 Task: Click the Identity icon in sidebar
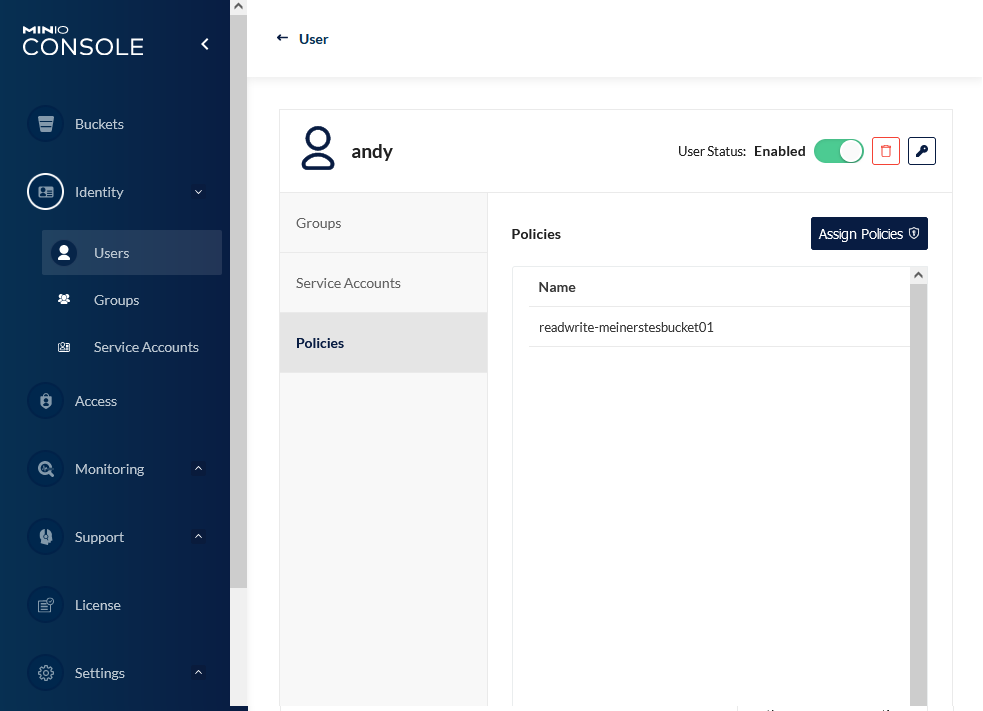[45, 192]
